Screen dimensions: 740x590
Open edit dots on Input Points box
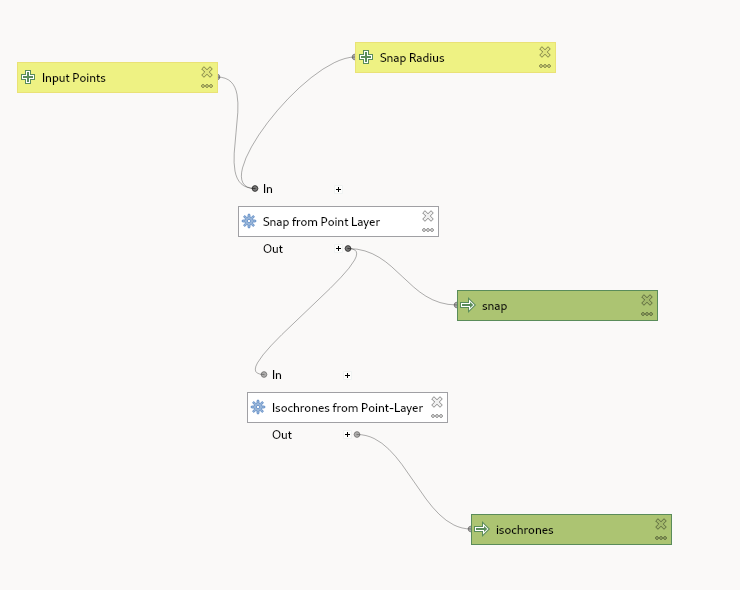coord(207,86)
